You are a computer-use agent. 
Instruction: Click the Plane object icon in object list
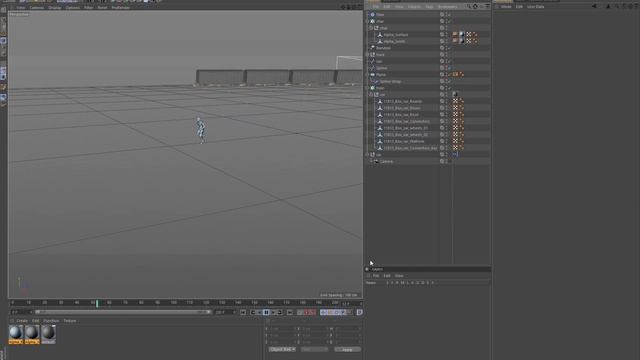coord(372,75)
